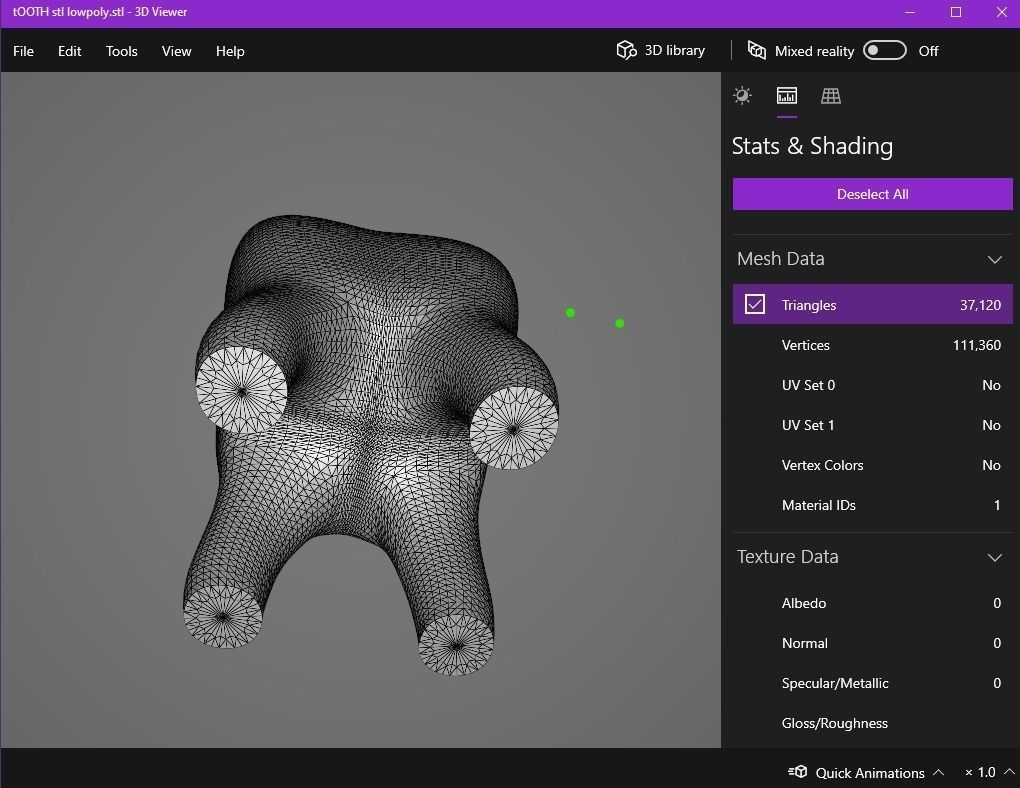Screen dimensions: 1020x788
Task: Open the animation speed × 1.0 dropdown
Action: pos(989,772)
